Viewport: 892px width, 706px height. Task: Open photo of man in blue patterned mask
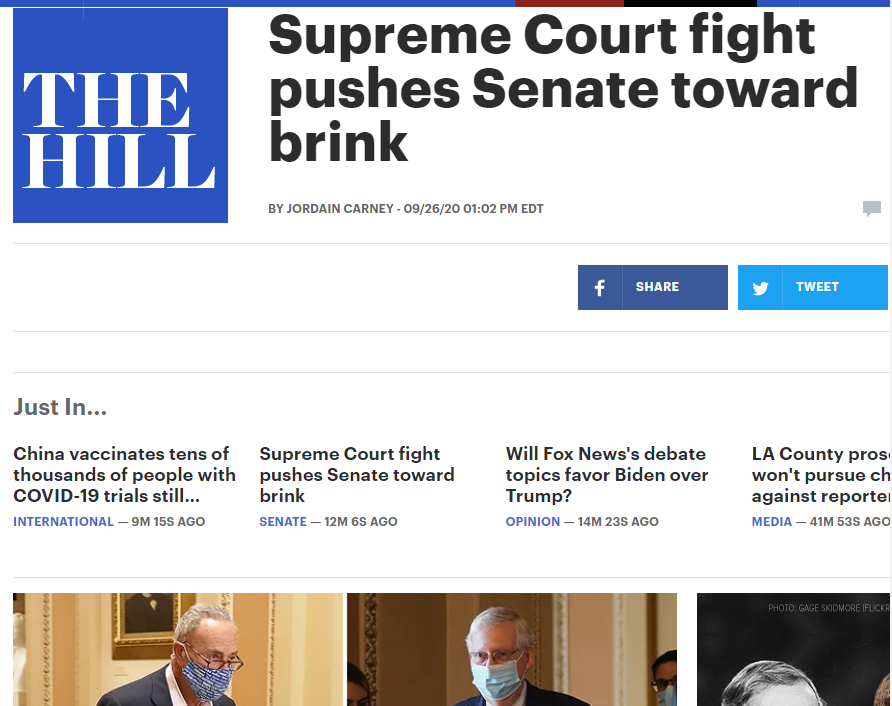click(x=178, y=650)
